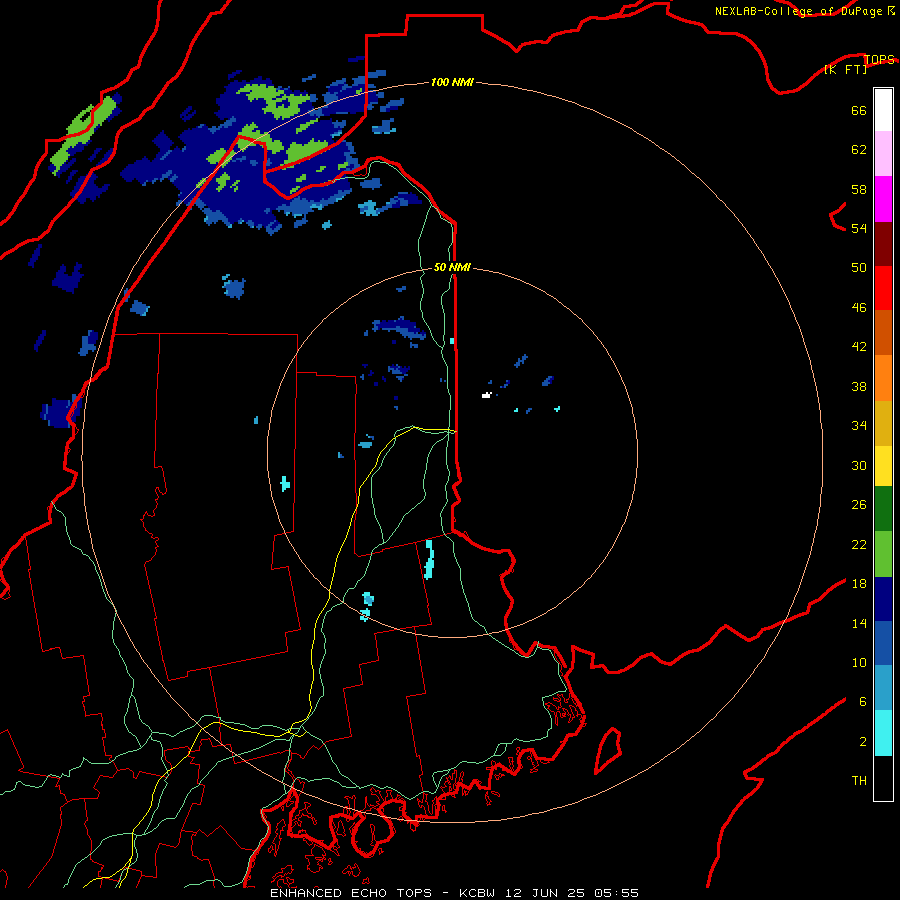This screenshot has height=900, width=900.
Task: Click the light blue 6-10 legend swatch
Action: coord(883,688)
